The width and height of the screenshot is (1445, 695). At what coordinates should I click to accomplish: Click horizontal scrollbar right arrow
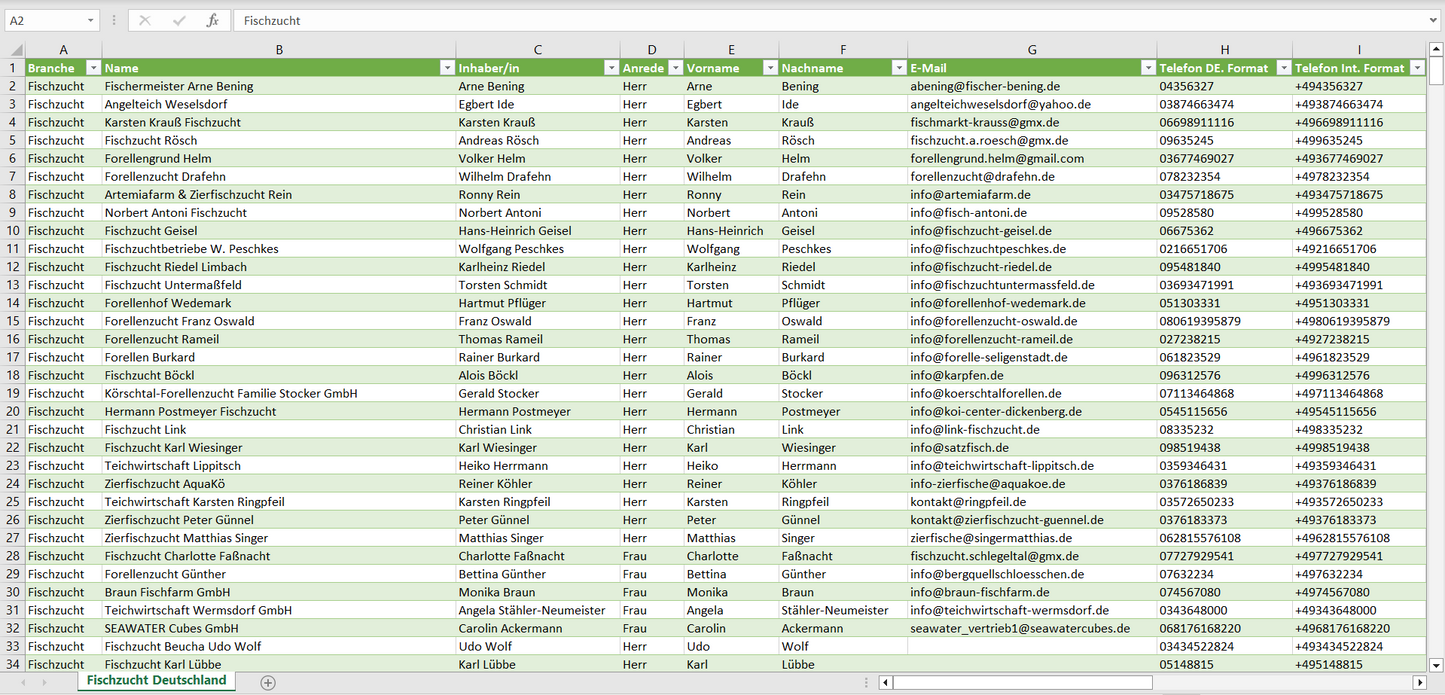tap(1419, 682)
